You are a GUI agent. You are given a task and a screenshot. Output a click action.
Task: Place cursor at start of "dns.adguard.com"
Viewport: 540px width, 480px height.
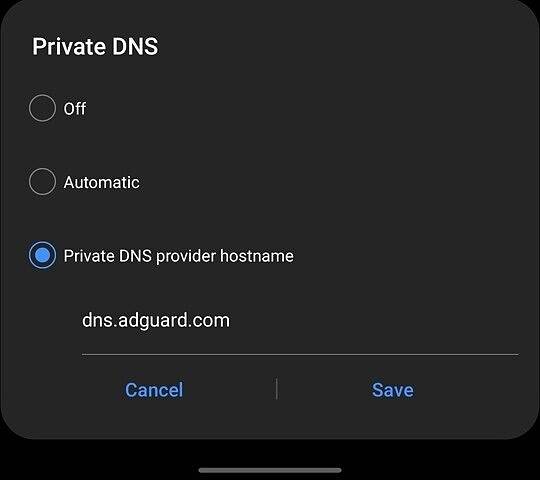click(82, 320)
